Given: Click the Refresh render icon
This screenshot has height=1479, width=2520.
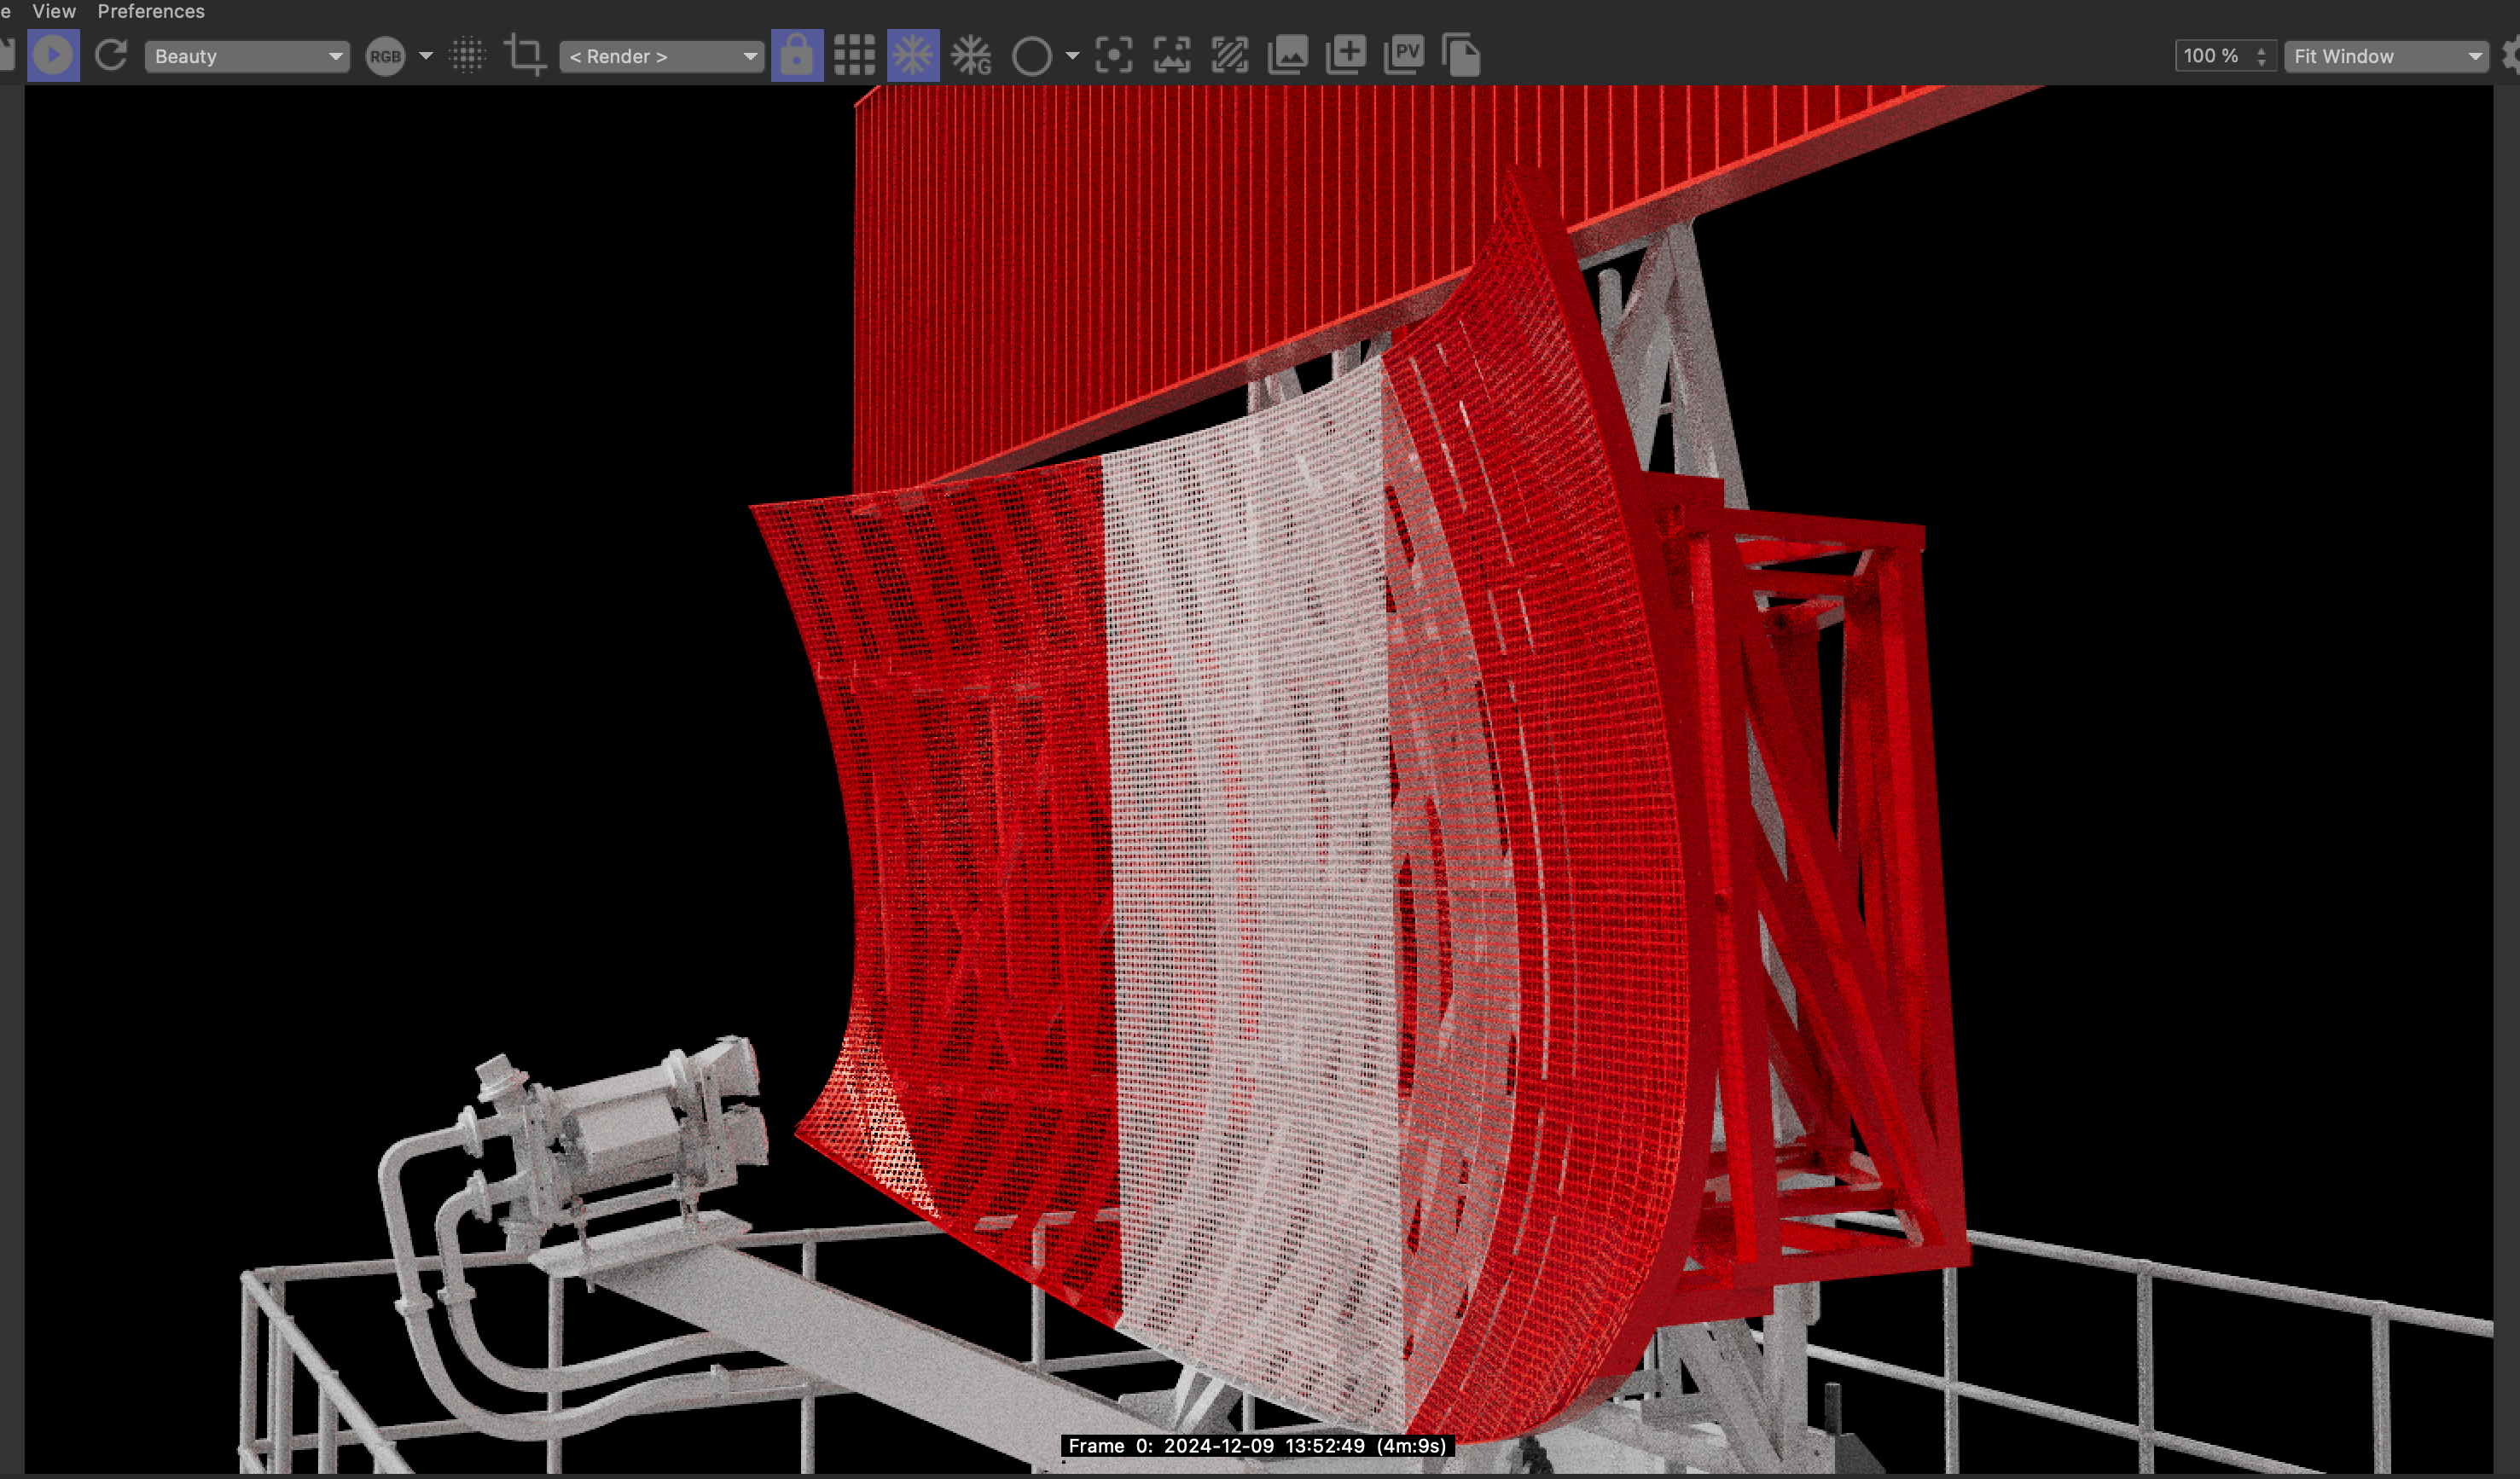Looking at the screenshot, I should 111,55.
